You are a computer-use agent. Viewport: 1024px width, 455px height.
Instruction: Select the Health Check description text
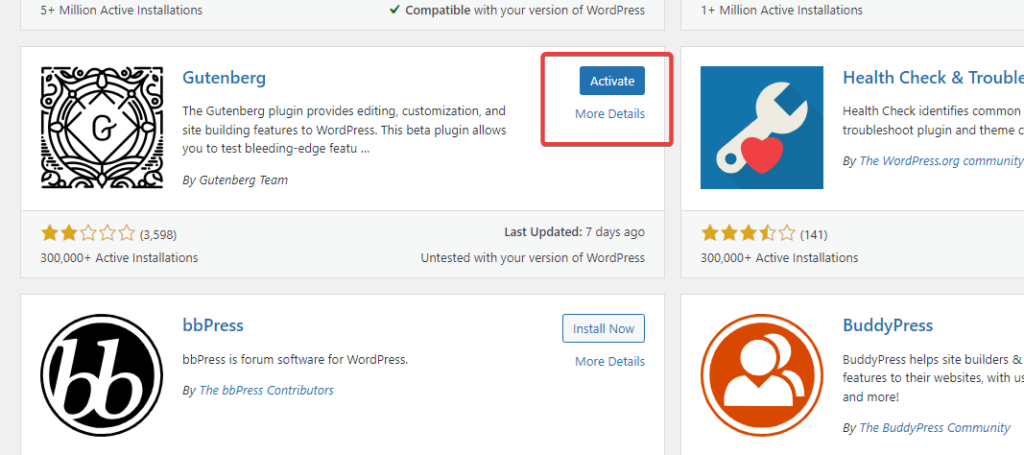[933, 120]
